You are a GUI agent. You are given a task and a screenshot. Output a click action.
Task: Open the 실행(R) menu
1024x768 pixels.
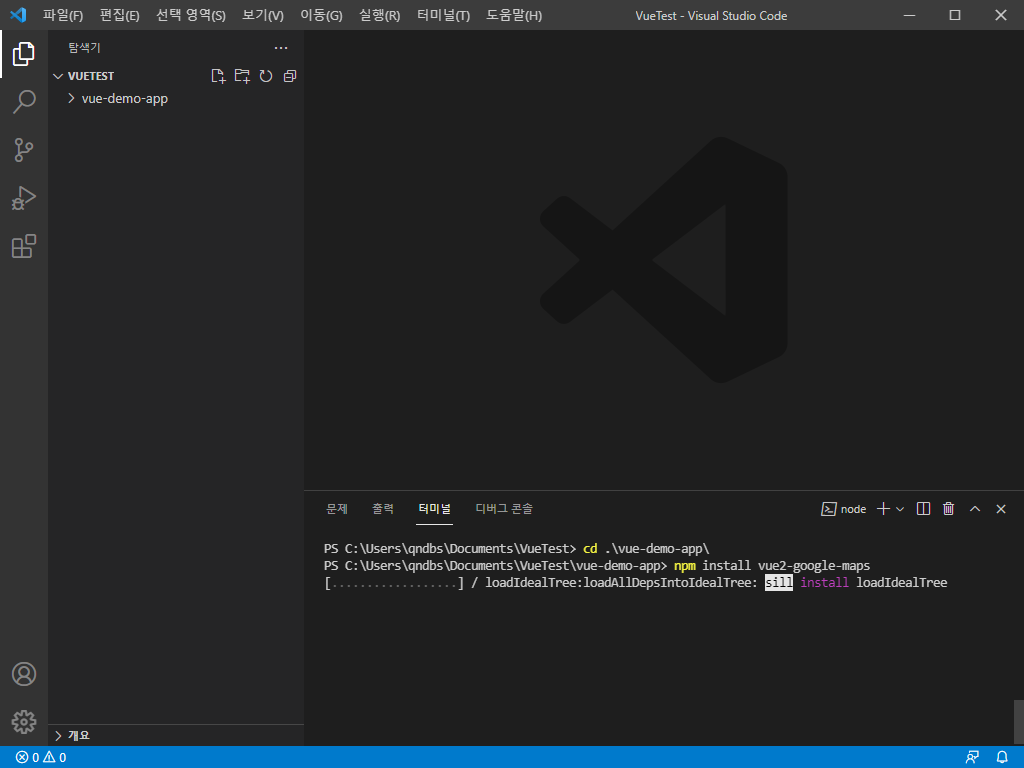[x=379, y=15]
